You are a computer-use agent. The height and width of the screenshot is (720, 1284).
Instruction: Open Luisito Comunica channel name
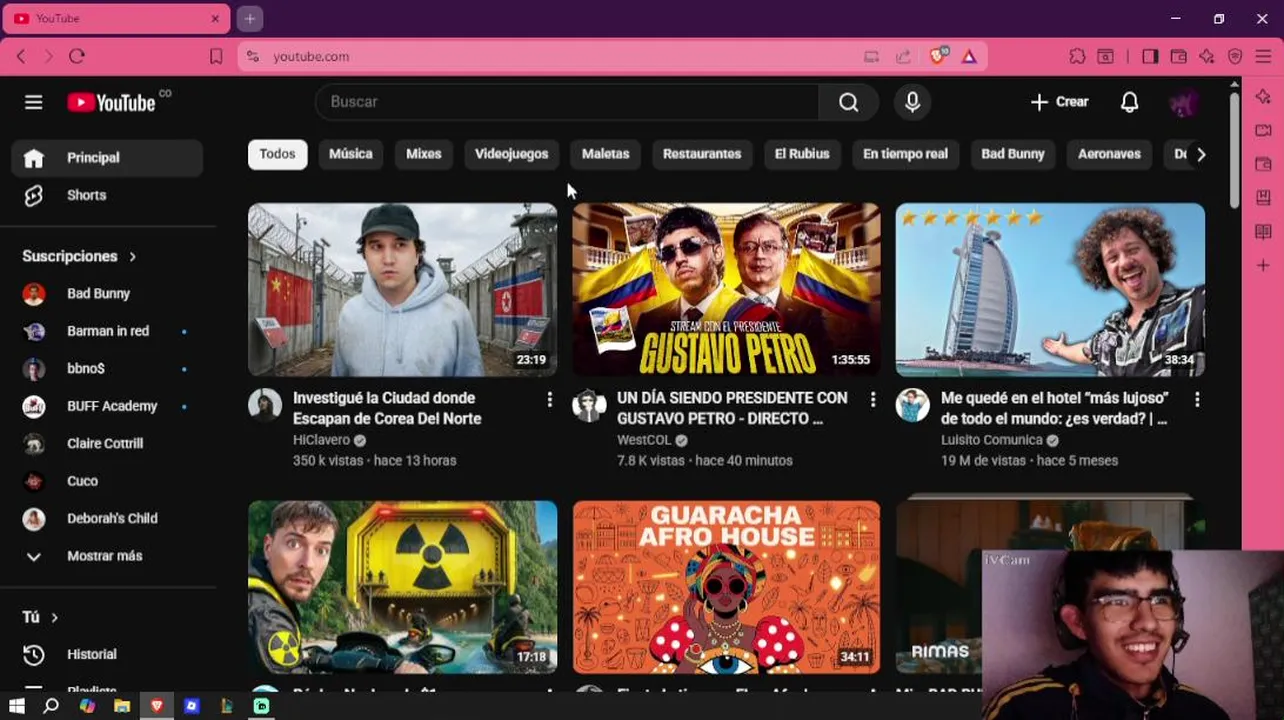click(991, 440)
